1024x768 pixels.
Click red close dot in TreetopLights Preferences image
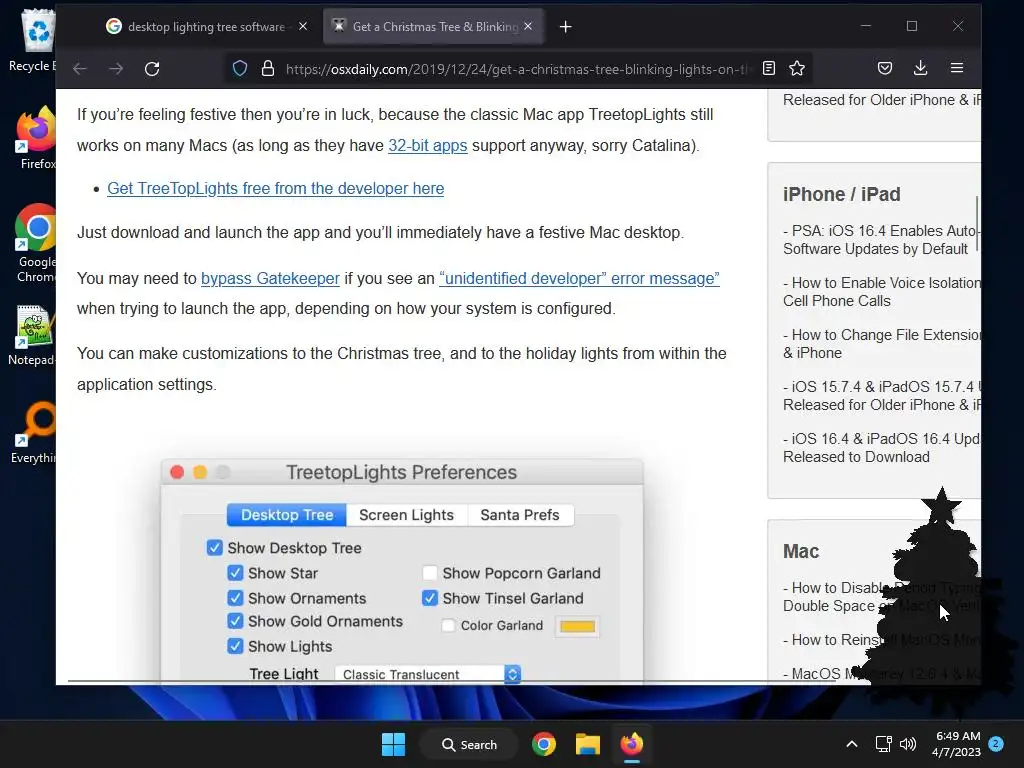(x=177, y=472)
